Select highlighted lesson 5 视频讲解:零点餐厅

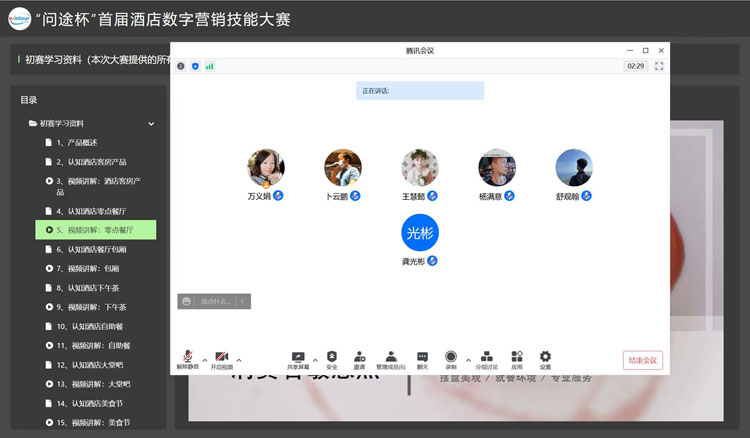point(96,230)
